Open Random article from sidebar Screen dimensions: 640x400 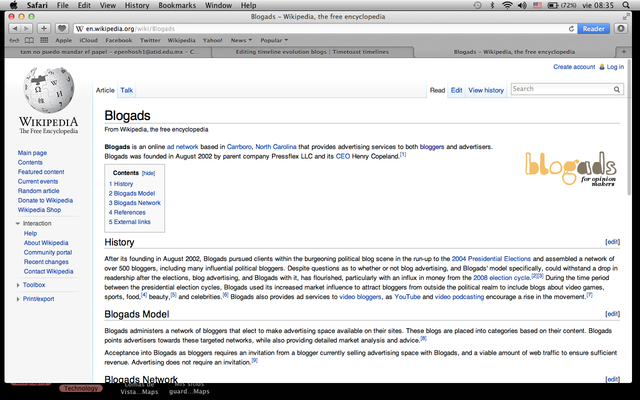pyautogui.click(x=38, y=191)
